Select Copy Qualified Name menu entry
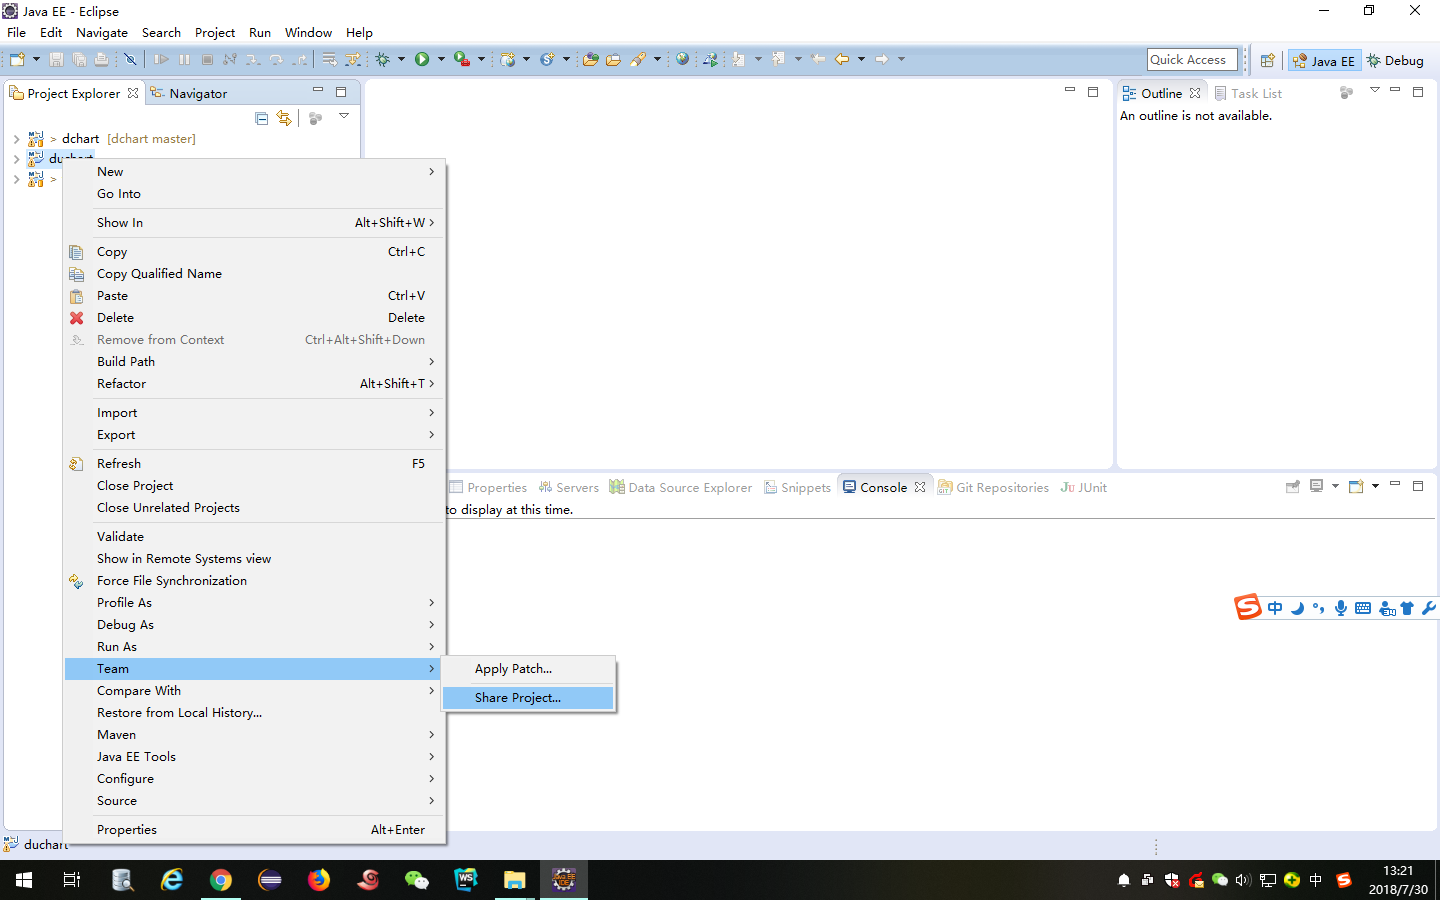Screen dimensions: 1440x900 point(254,274)
